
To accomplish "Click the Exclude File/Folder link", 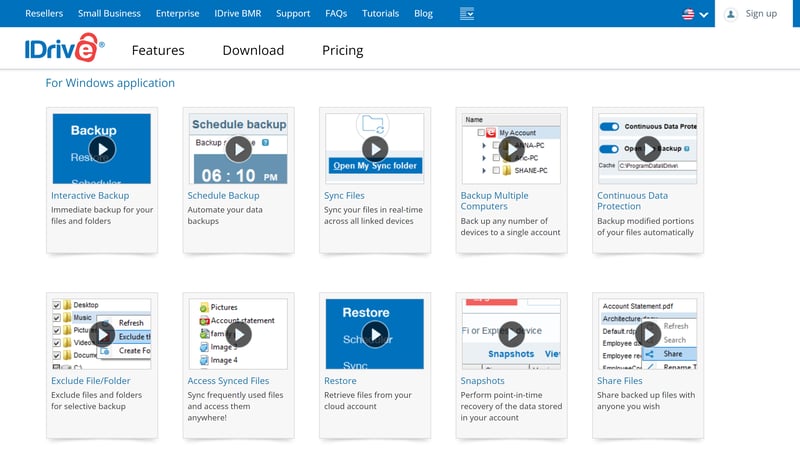I will click(x=91, y=381).
